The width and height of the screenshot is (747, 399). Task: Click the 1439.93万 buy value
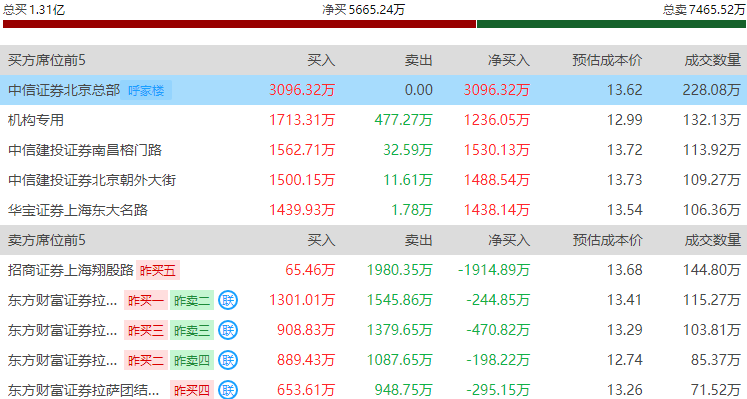click(302, 210)
